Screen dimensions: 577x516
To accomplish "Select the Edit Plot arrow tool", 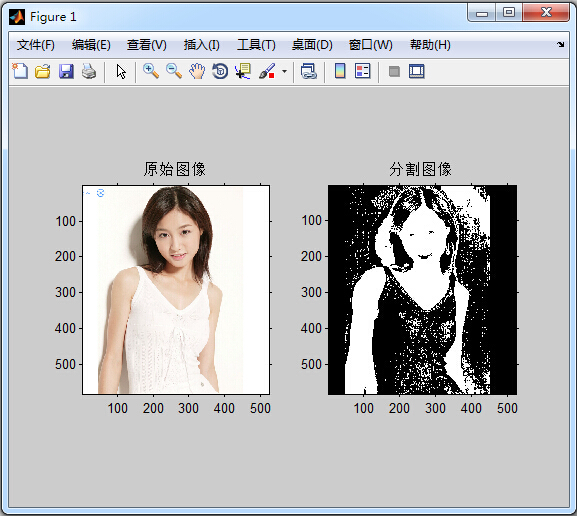I will 121,71.
